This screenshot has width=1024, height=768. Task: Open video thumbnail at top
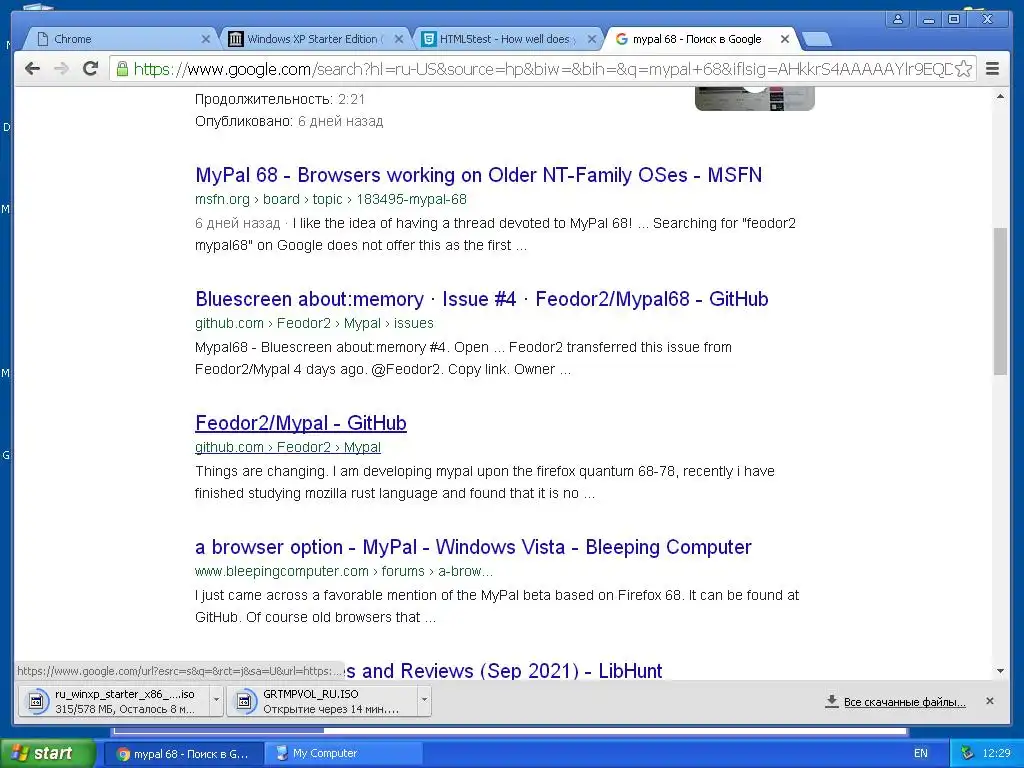pyautogui.click(x=754, y=98)
